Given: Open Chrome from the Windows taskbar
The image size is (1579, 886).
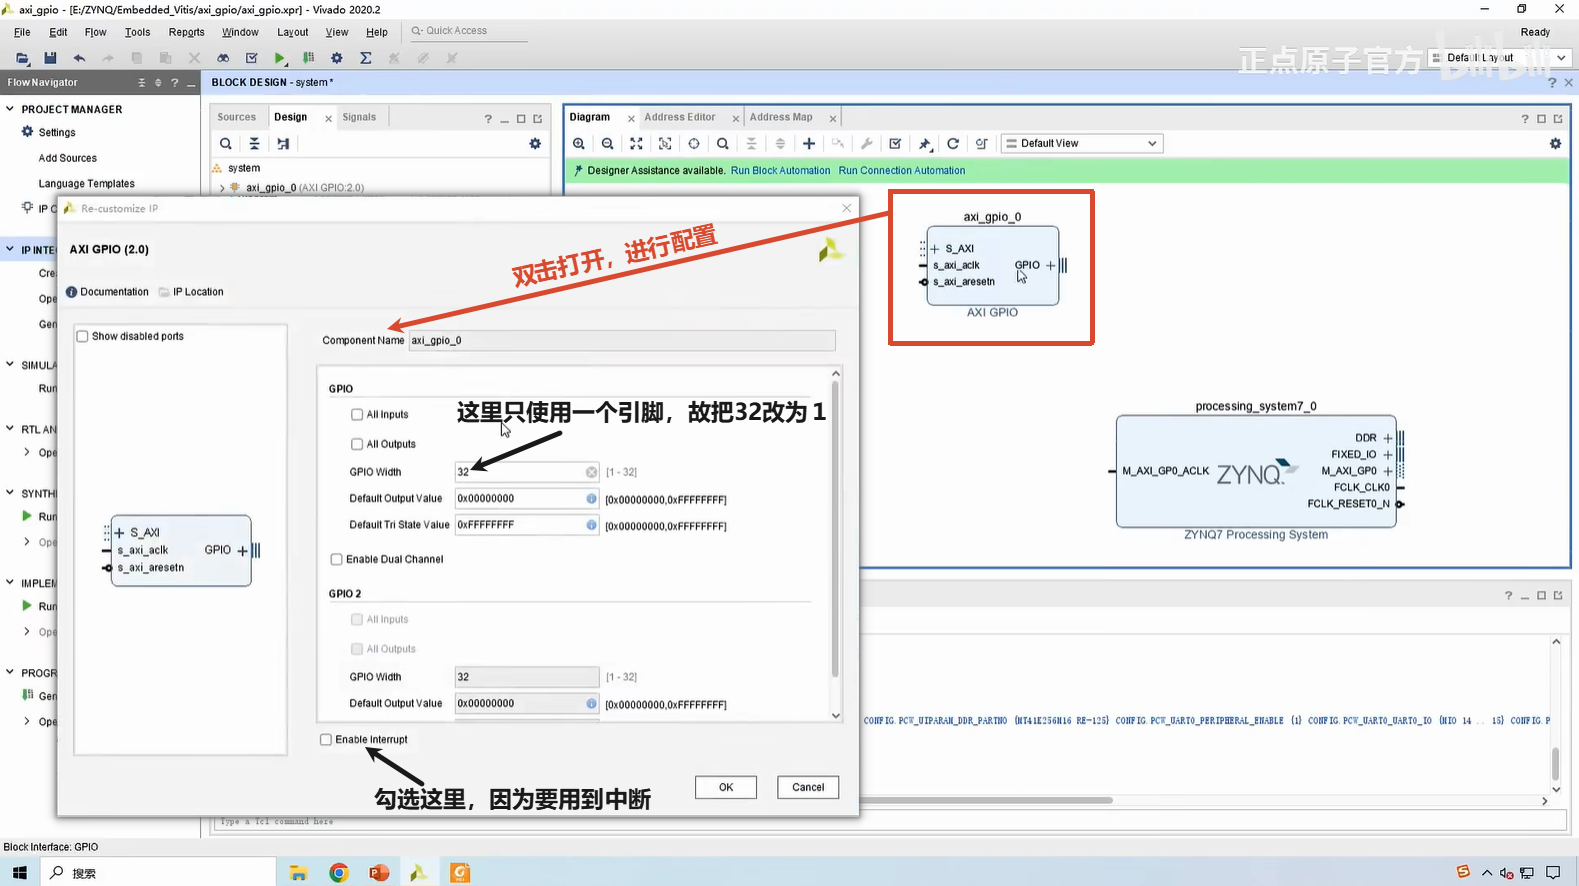Looking at the screenshot, I should 339,873.
